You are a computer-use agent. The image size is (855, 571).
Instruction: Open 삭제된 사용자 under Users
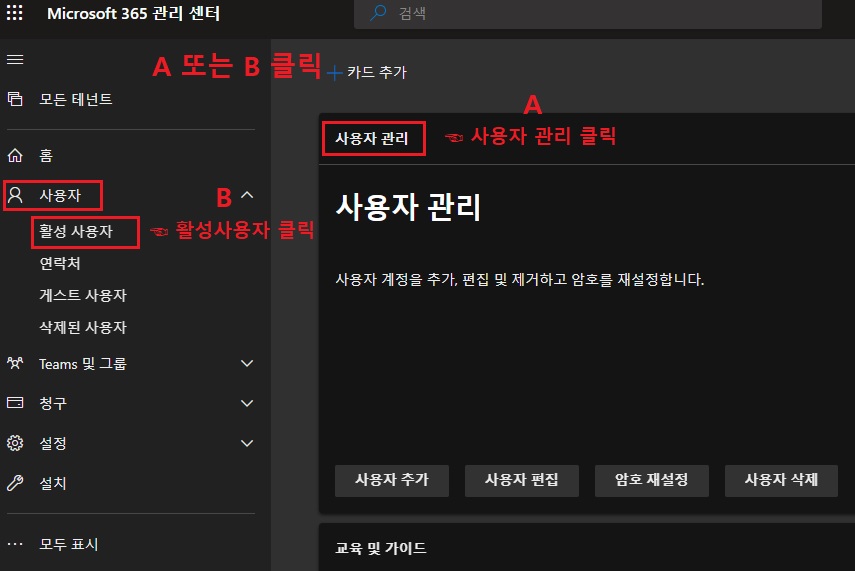click(83, 327)
